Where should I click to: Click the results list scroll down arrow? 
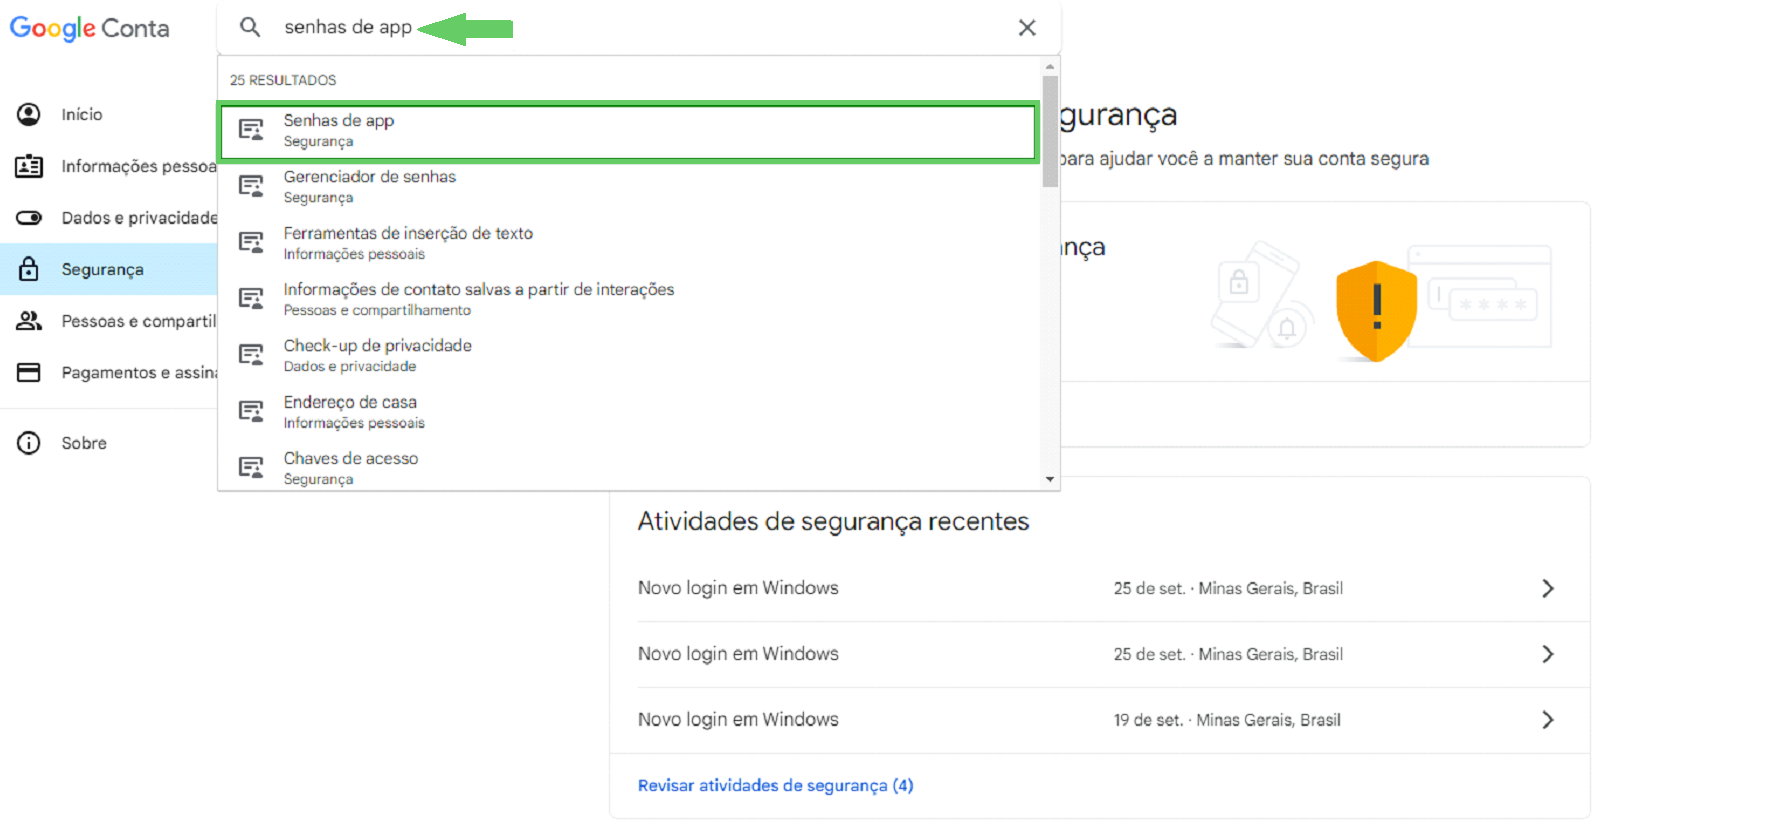1050,479
